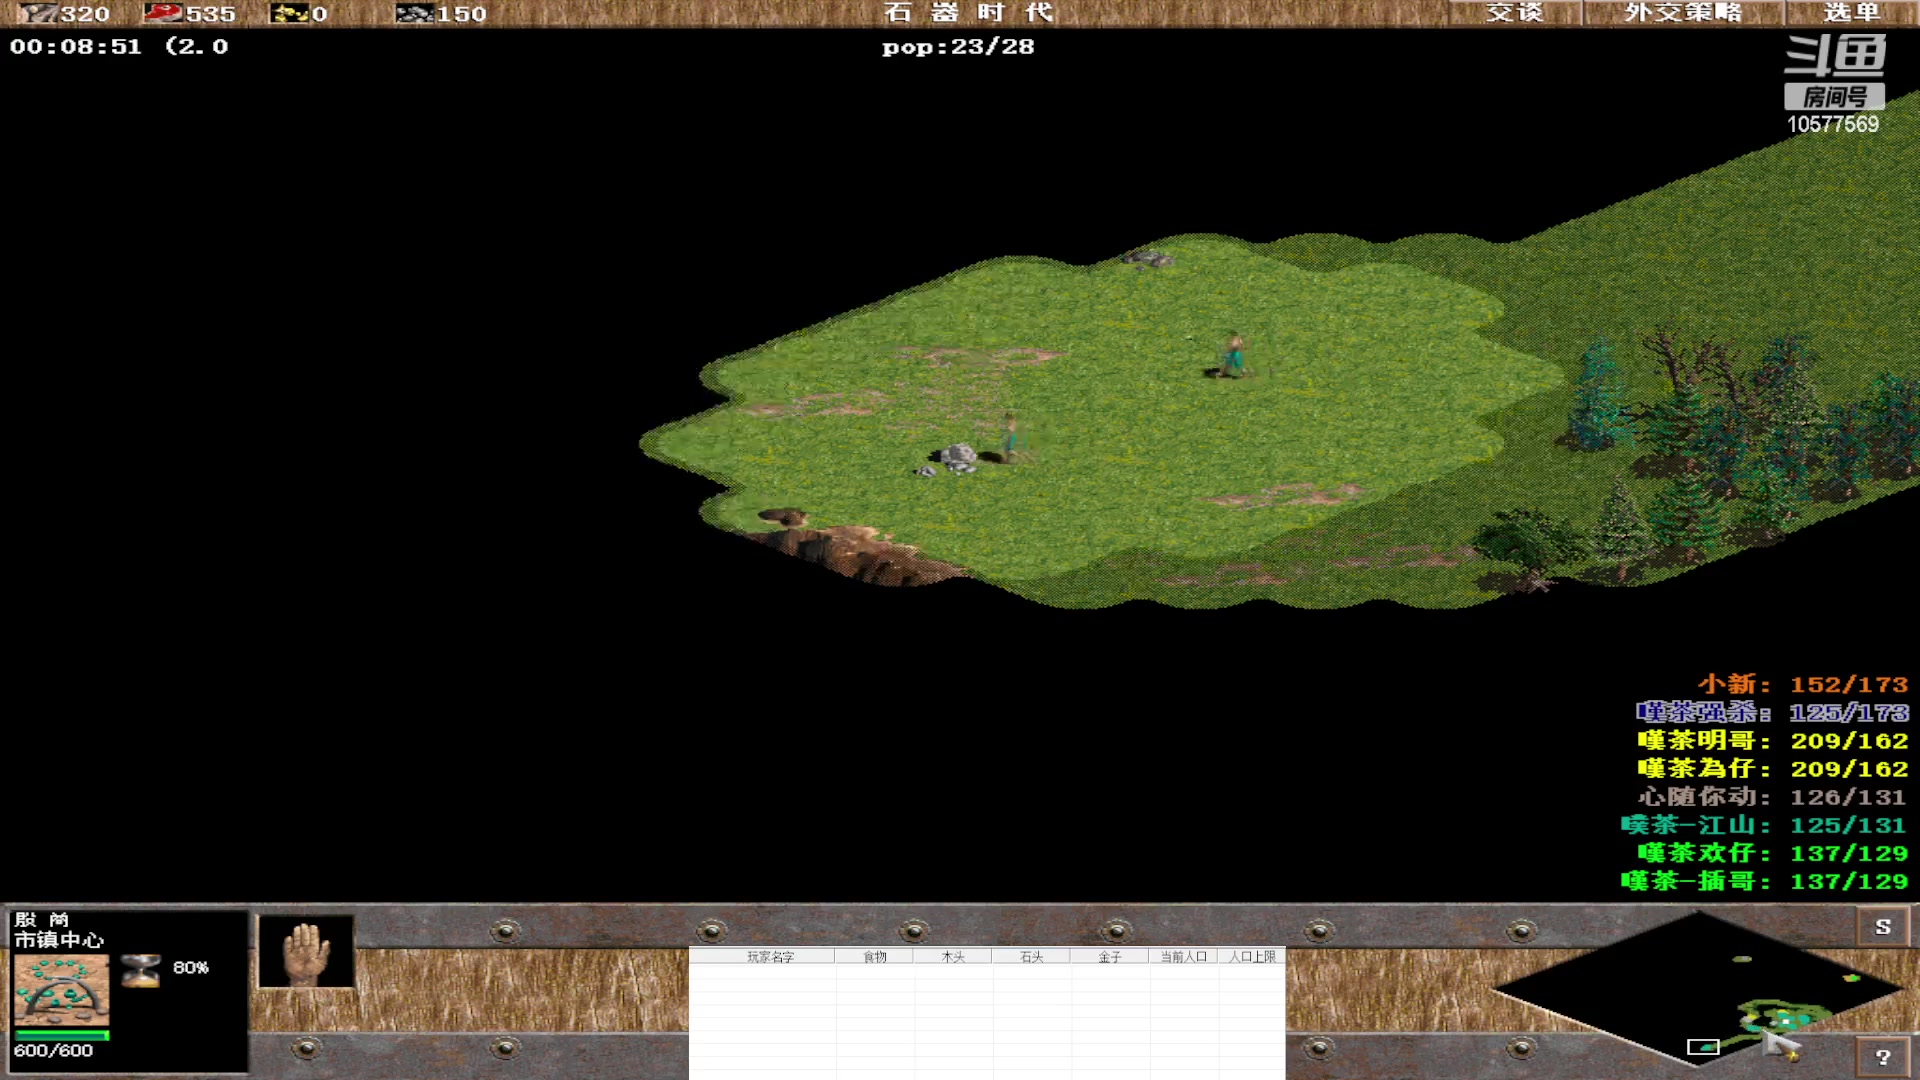Click the room number 10577569
Image resolution: width=1920 pixels, height=1080 pixels.
click(1833, 124)
